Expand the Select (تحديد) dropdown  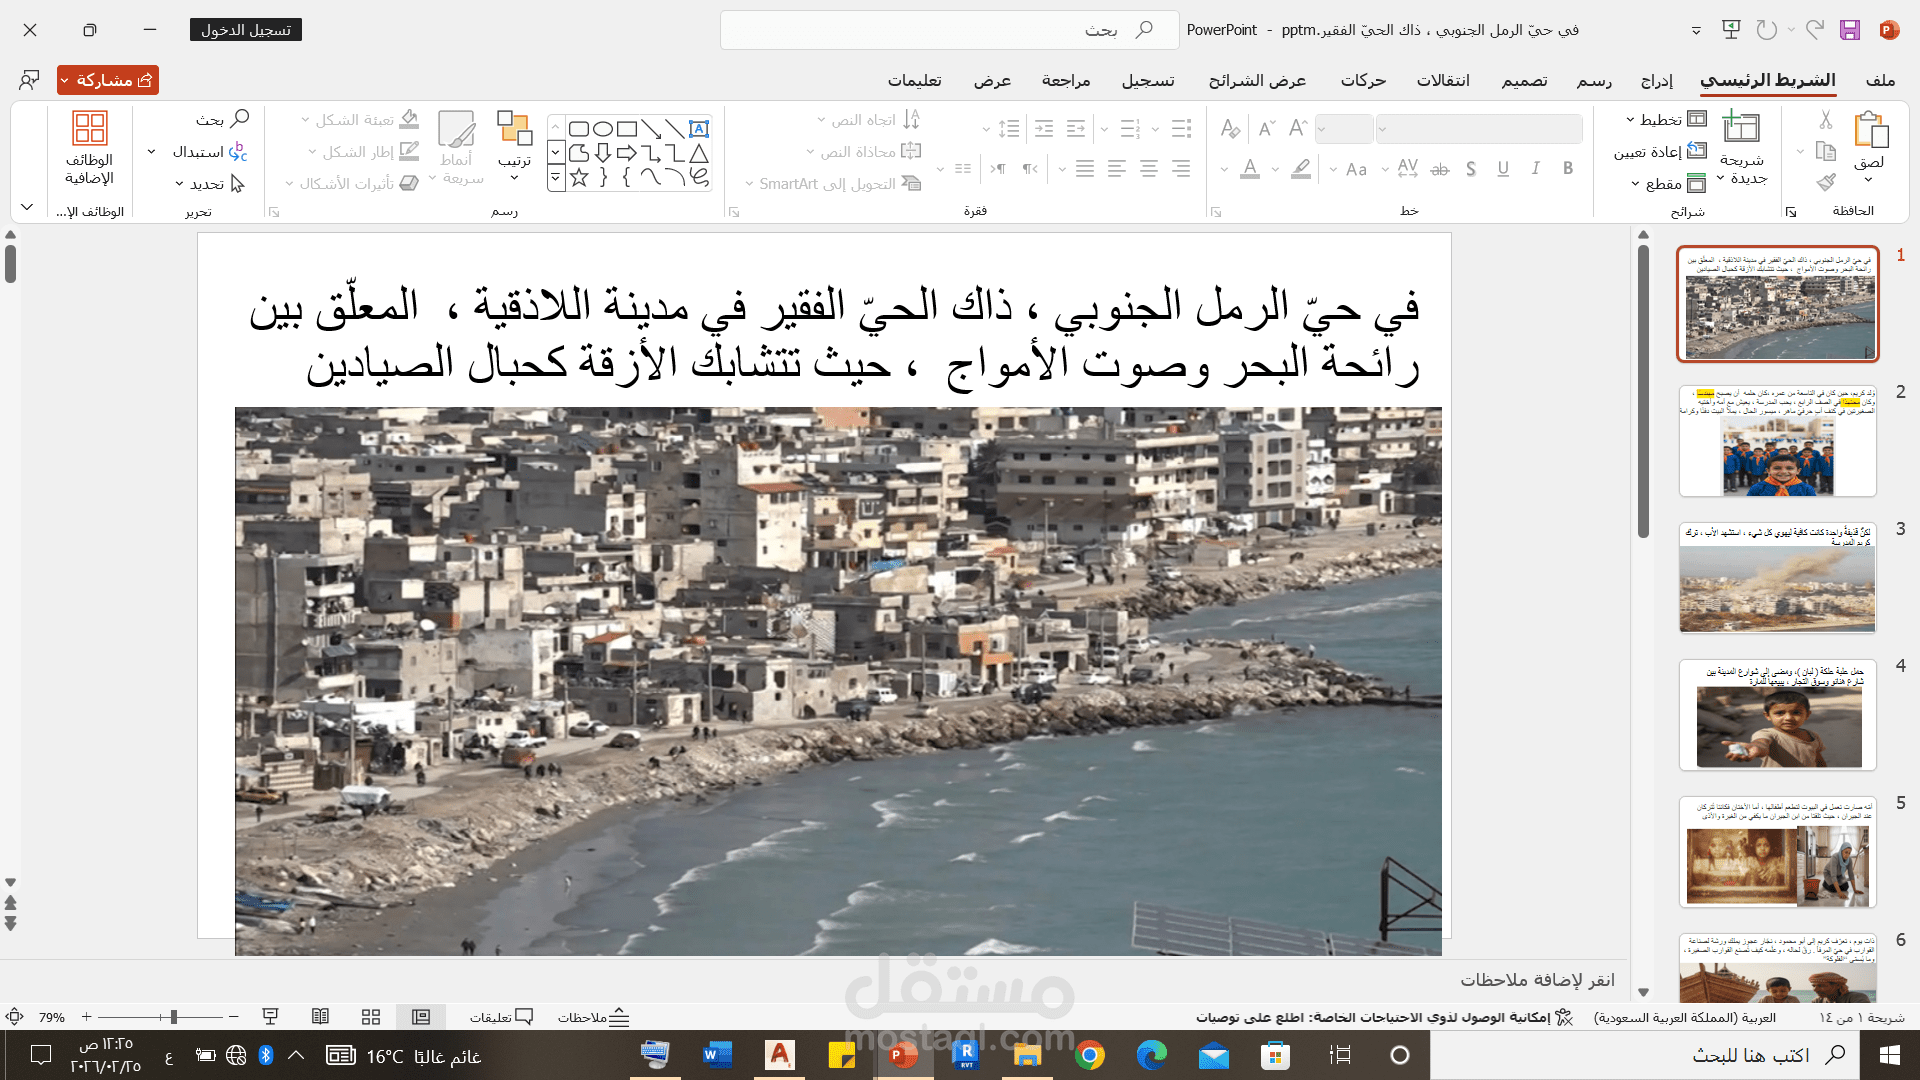(x=209, y=184)
